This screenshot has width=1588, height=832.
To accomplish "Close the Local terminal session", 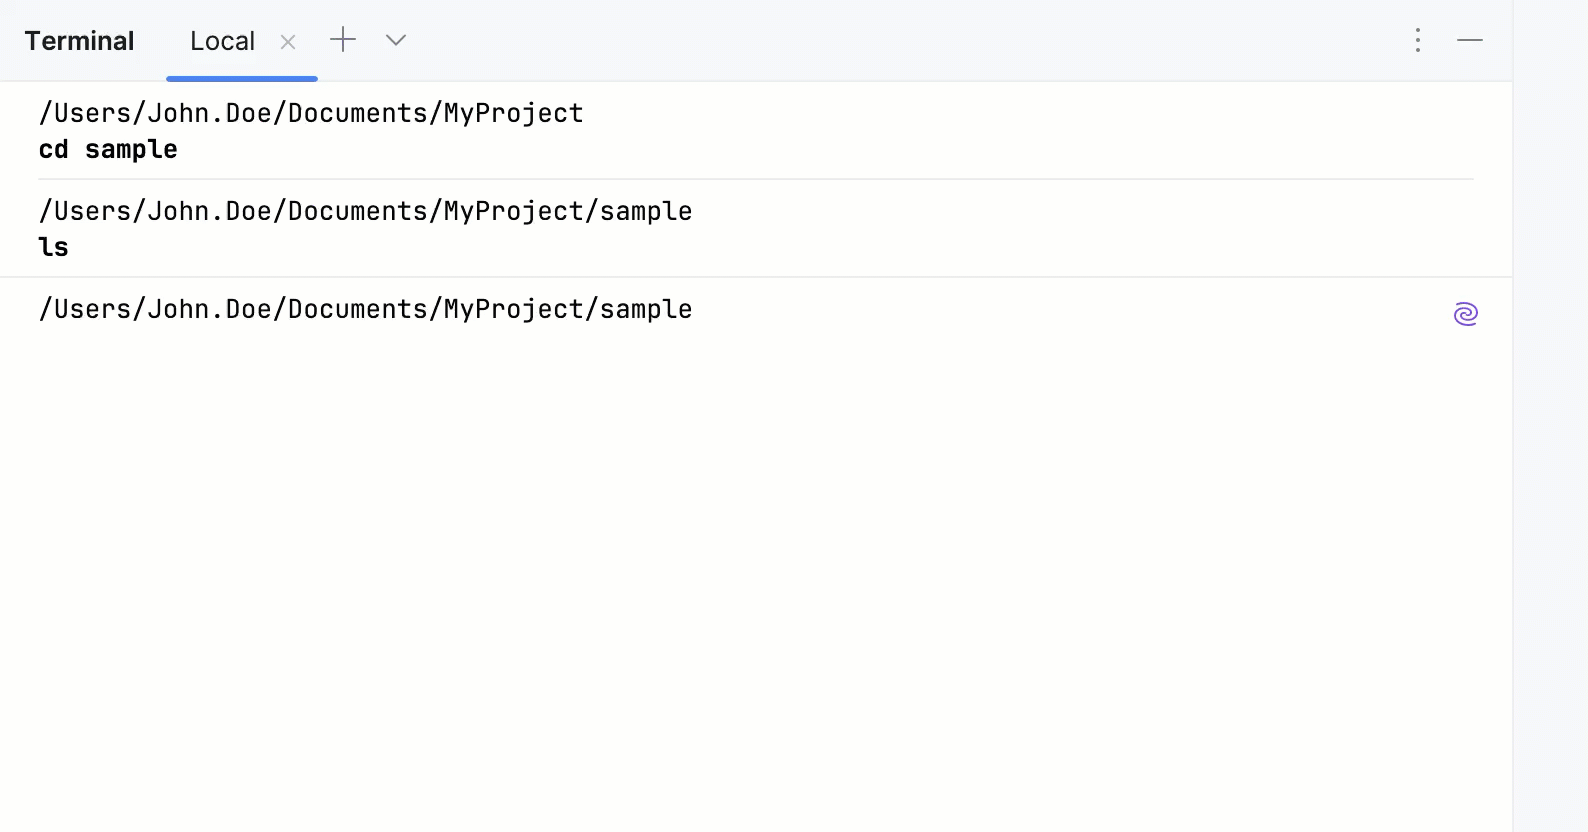I will pos(288,42).
